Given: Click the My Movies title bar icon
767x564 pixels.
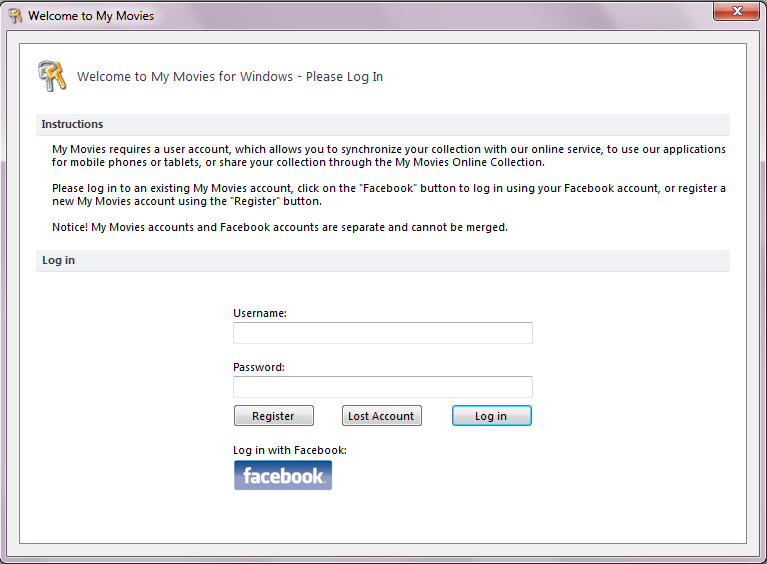Looking at the screenshot, I should (x=15, y=16).
